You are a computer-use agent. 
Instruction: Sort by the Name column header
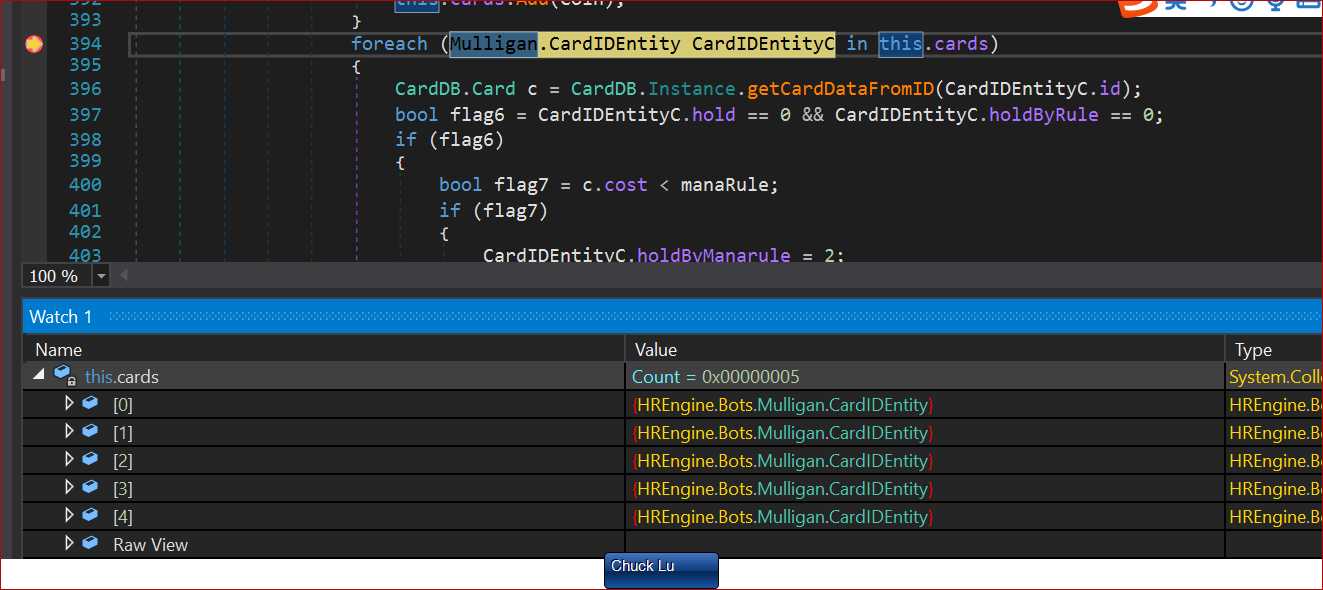[x=324, y=349]
